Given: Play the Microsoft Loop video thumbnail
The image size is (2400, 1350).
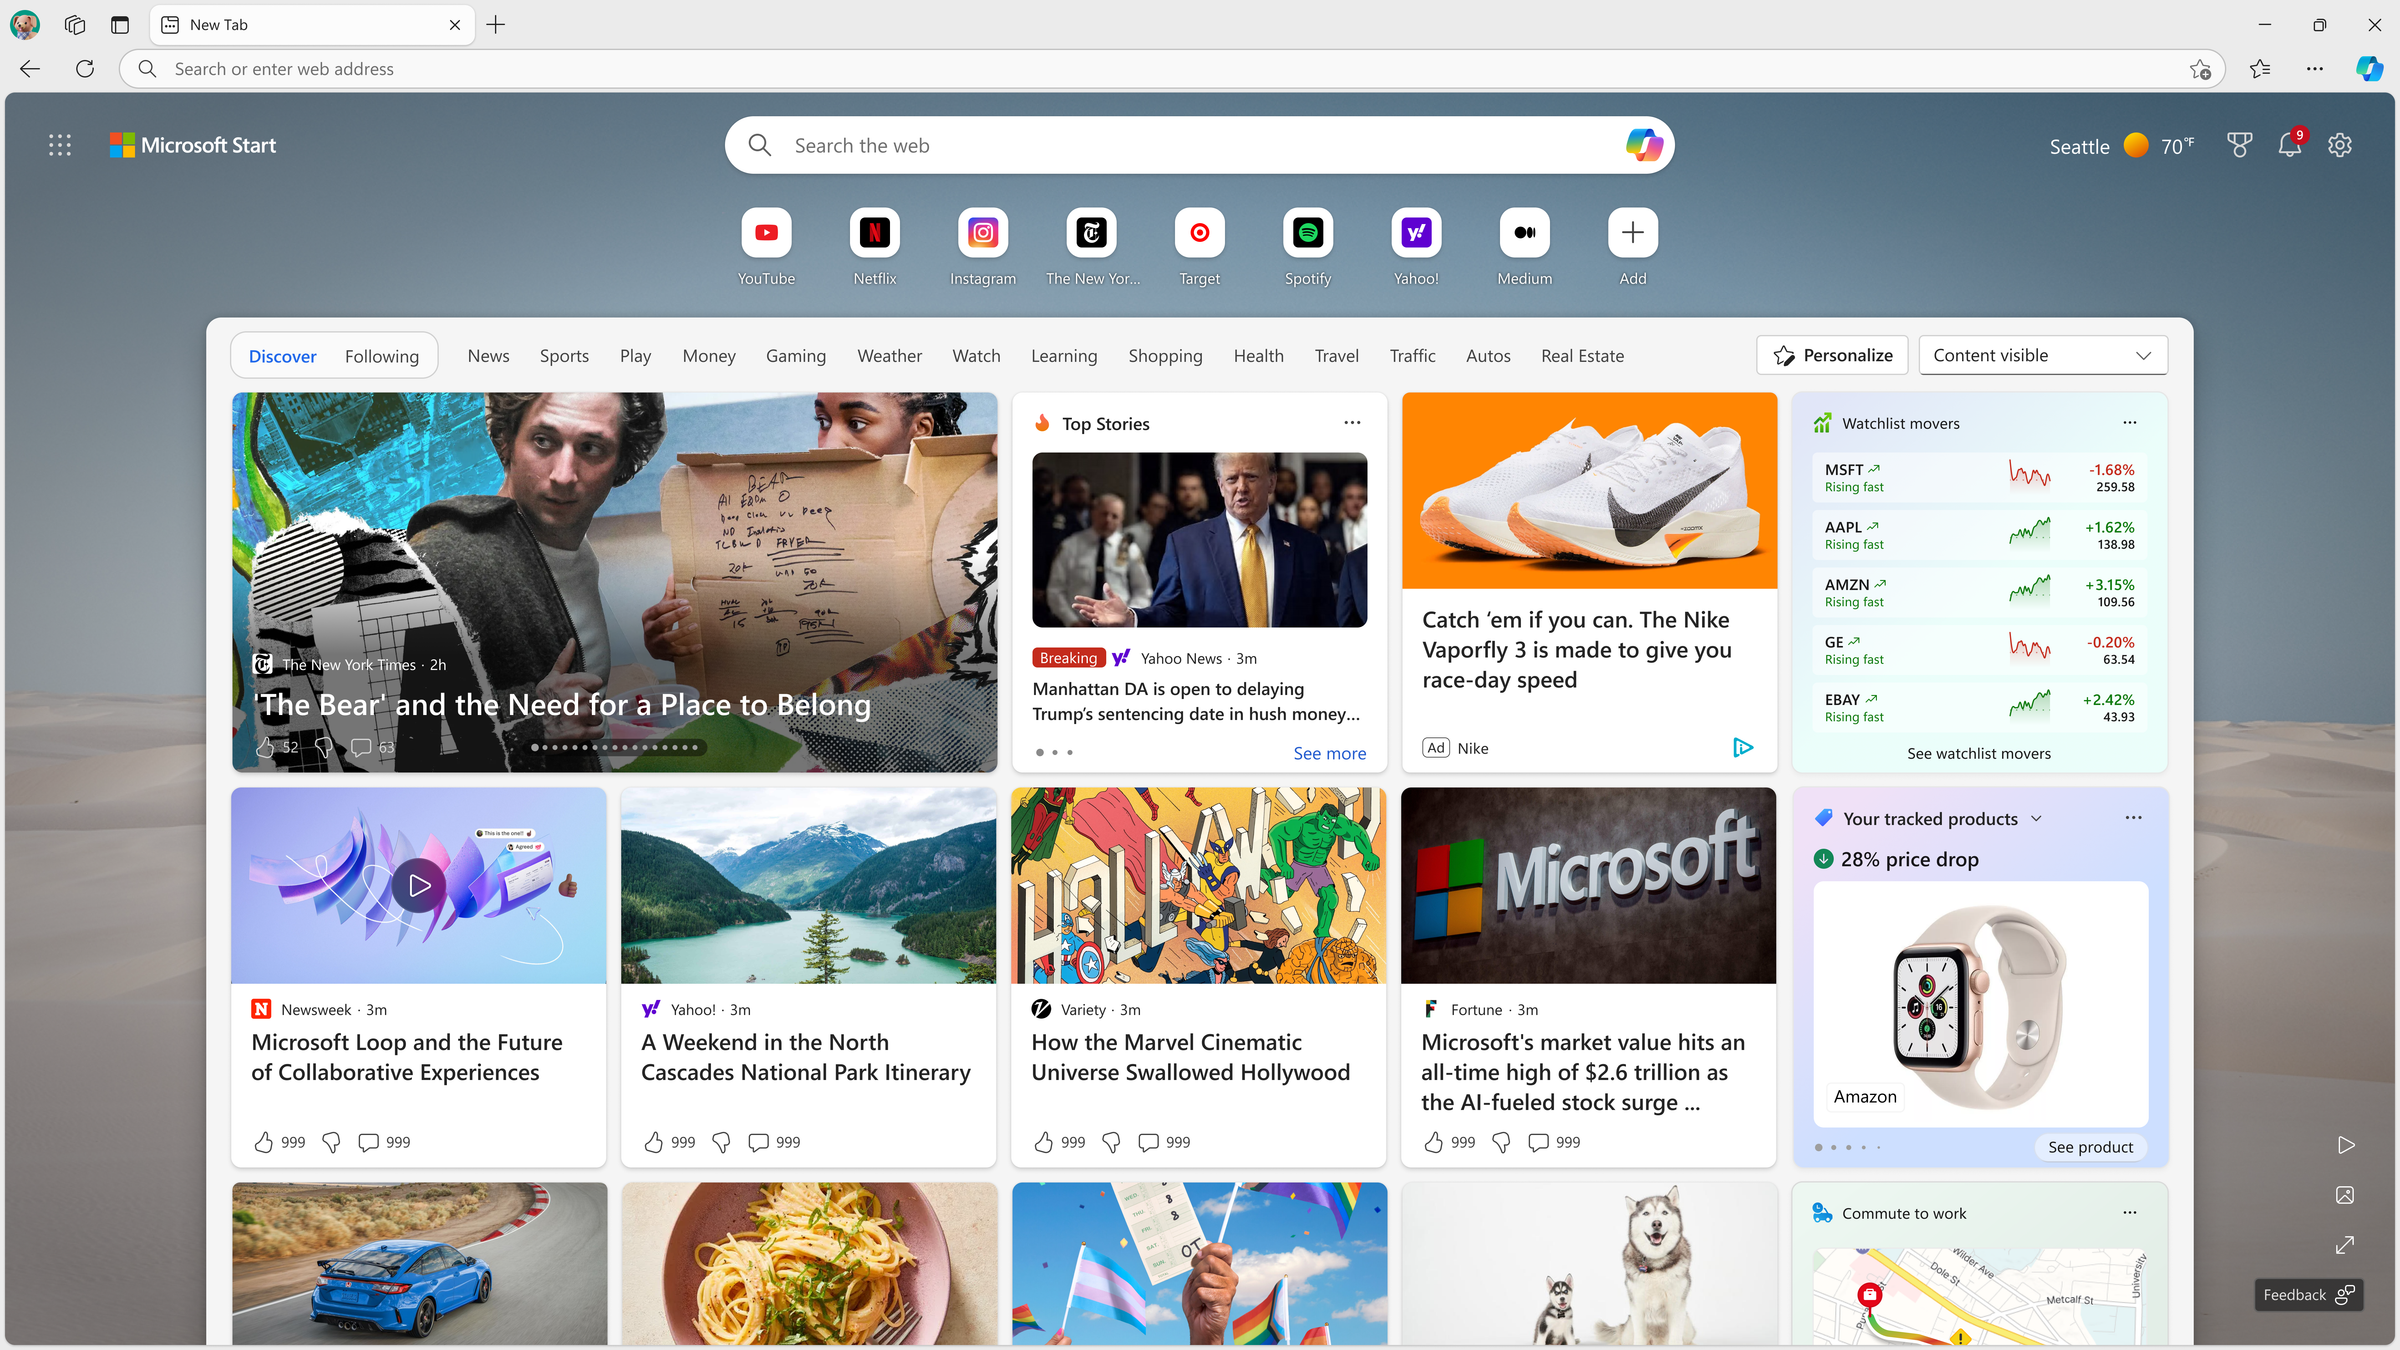Looking at the screenshot, I should pyautogui.click(x=418, y=885).
